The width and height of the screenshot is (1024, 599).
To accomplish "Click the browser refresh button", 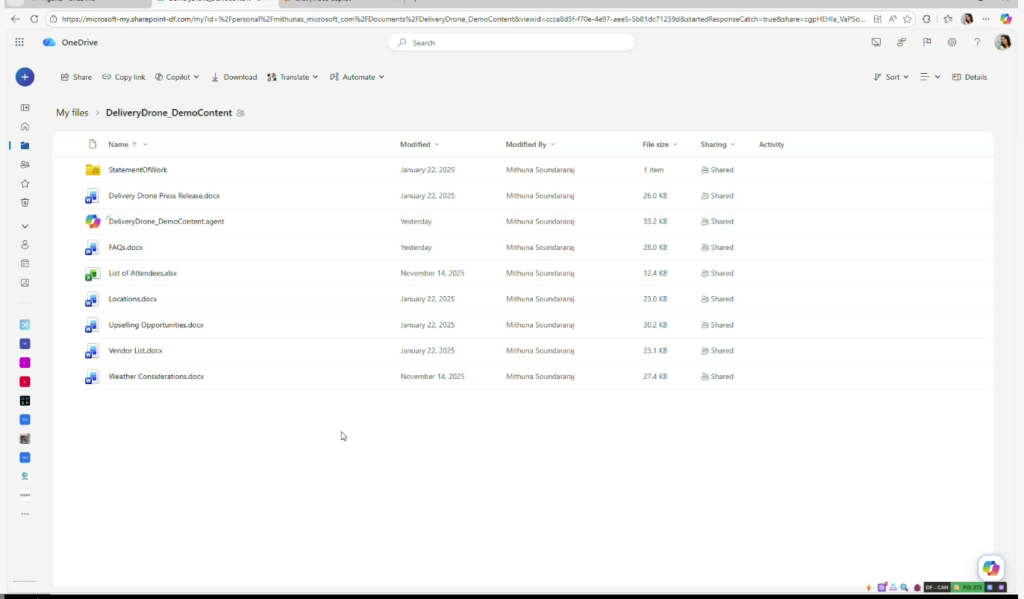I will click(34, 19).
